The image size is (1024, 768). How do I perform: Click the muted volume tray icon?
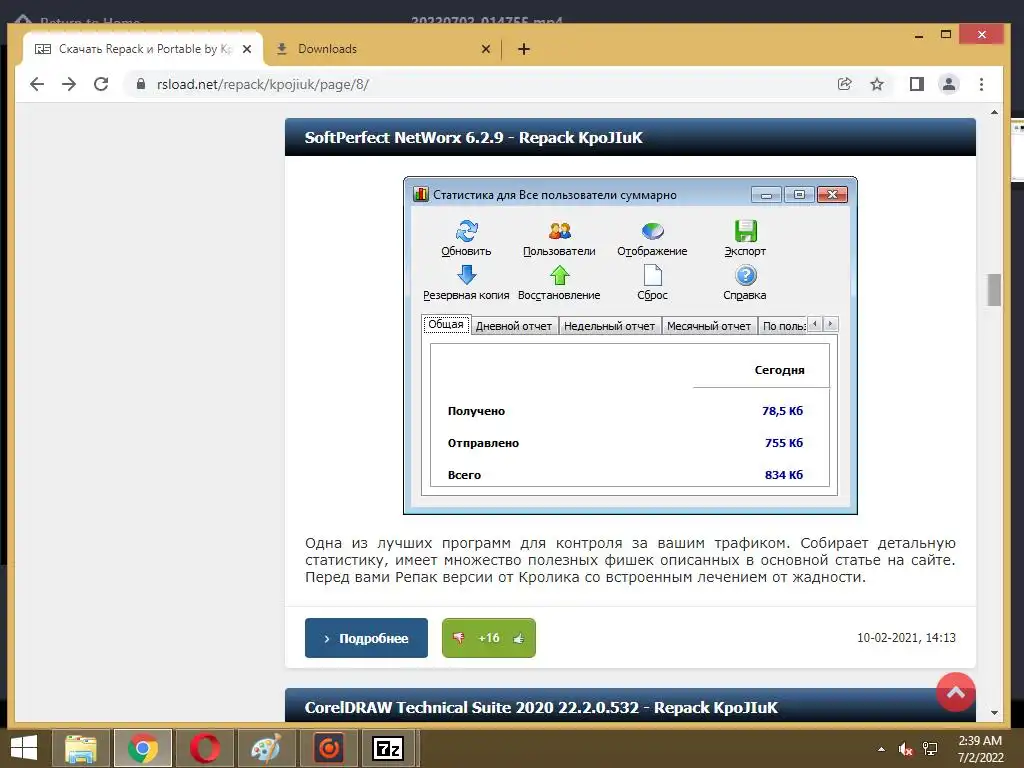click(x=905, y=749)
